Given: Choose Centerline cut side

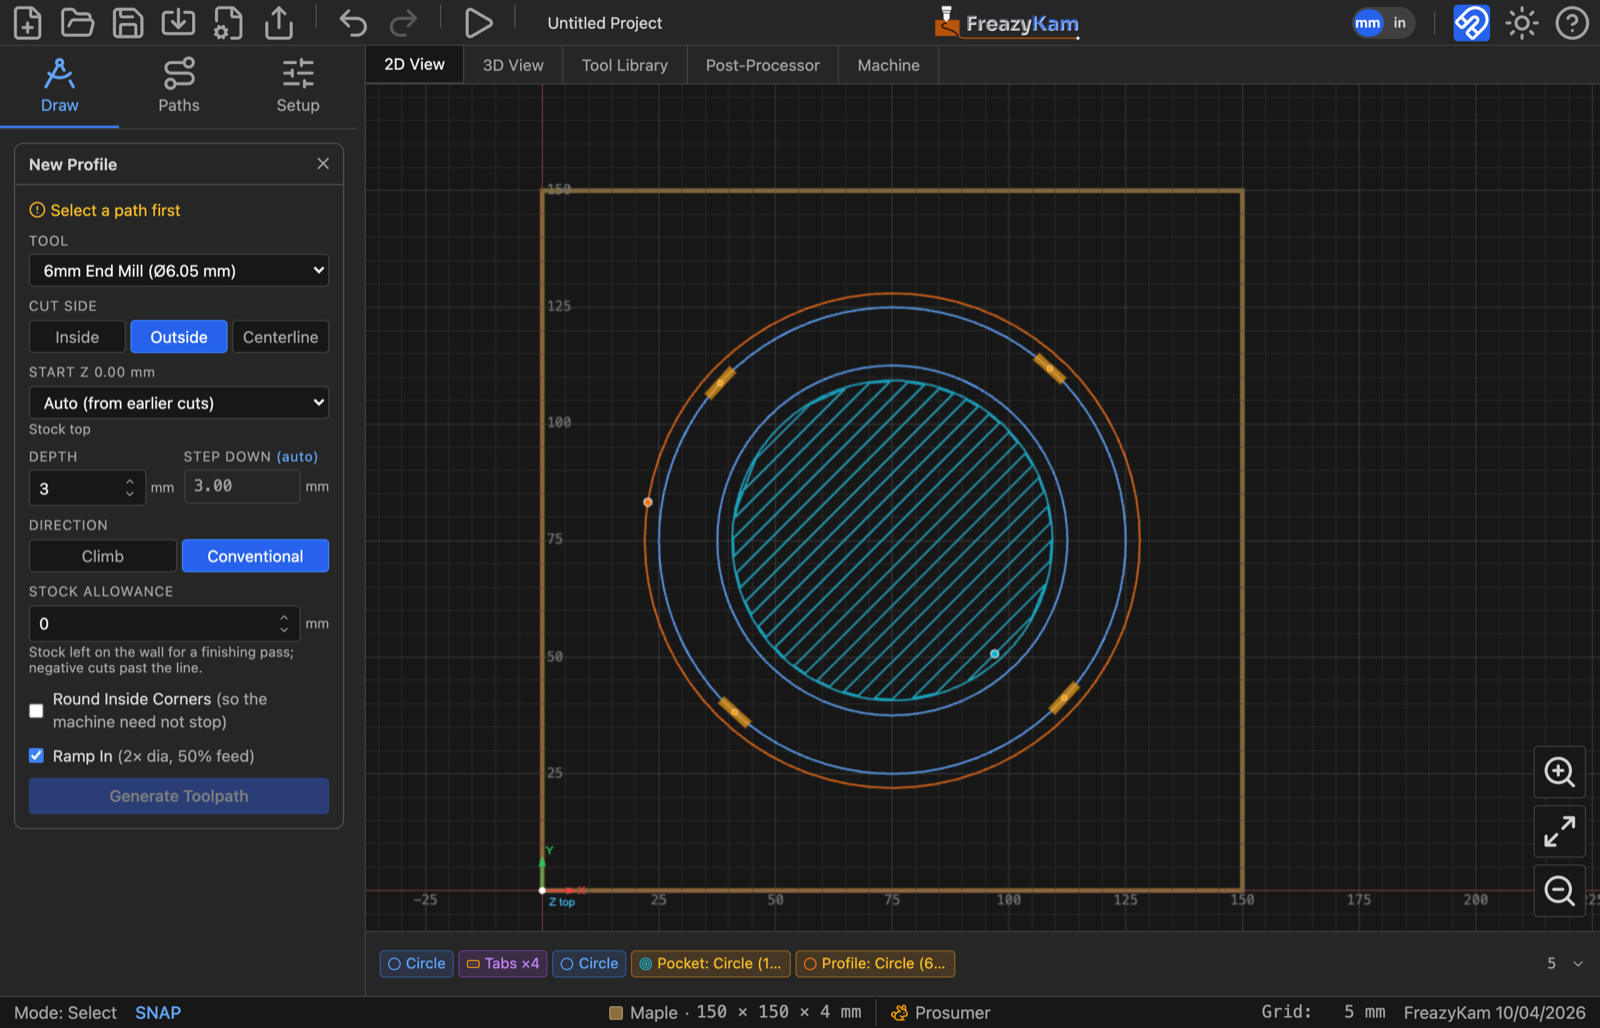Looking at the screenshot, I should coord(280,337).
